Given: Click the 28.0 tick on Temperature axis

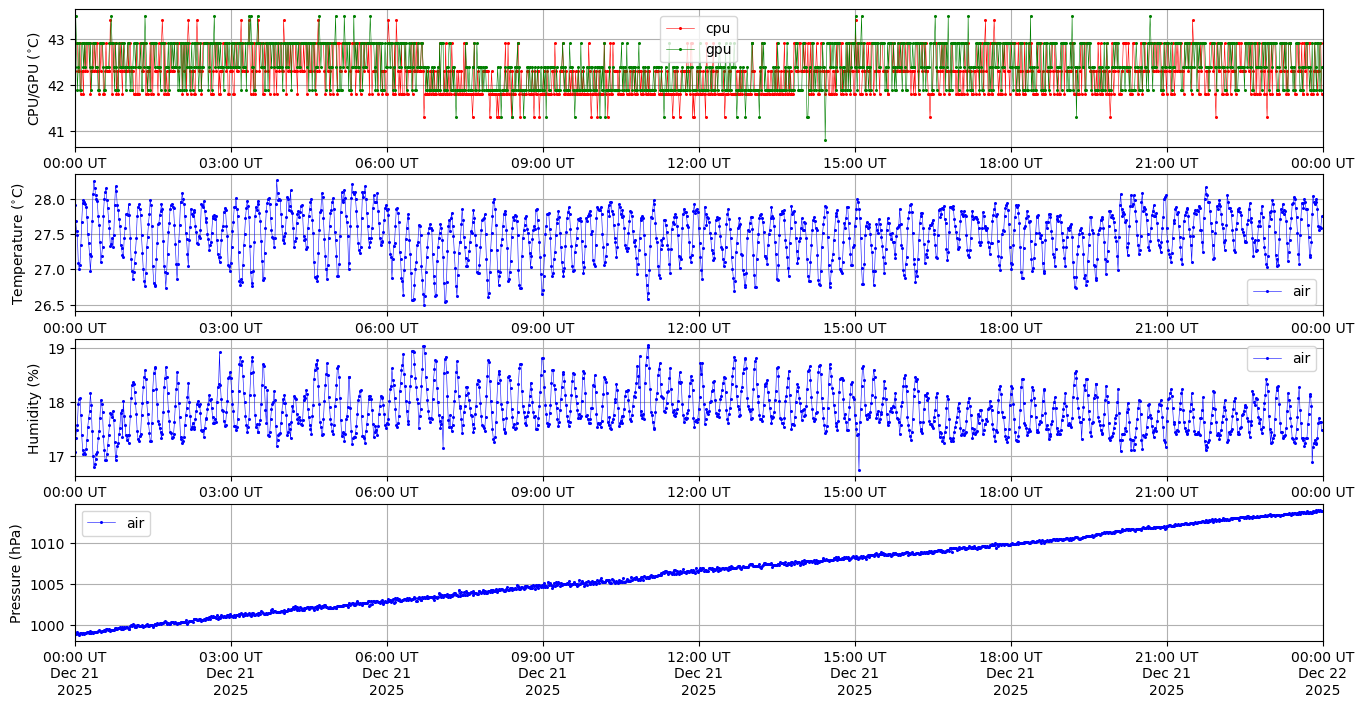Looking at the screenshot, I should click(51, 200).
